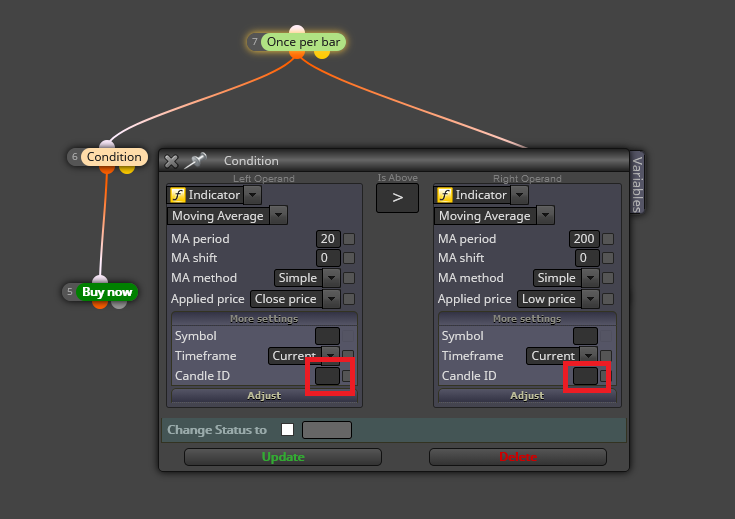
Task: Toggle checkbox next to Right MA period
Action: tap(608, 239)
